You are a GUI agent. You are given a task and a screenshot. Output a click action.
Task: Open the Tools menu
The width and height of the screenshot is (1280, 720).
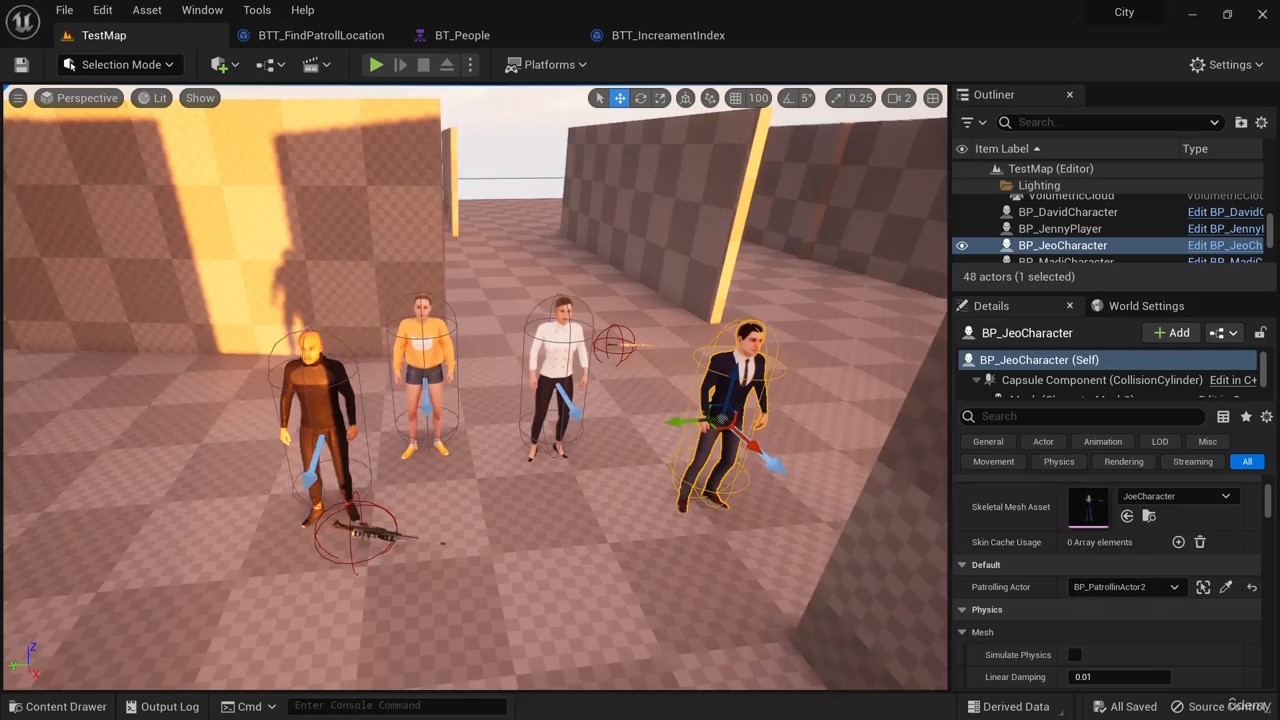257,10
